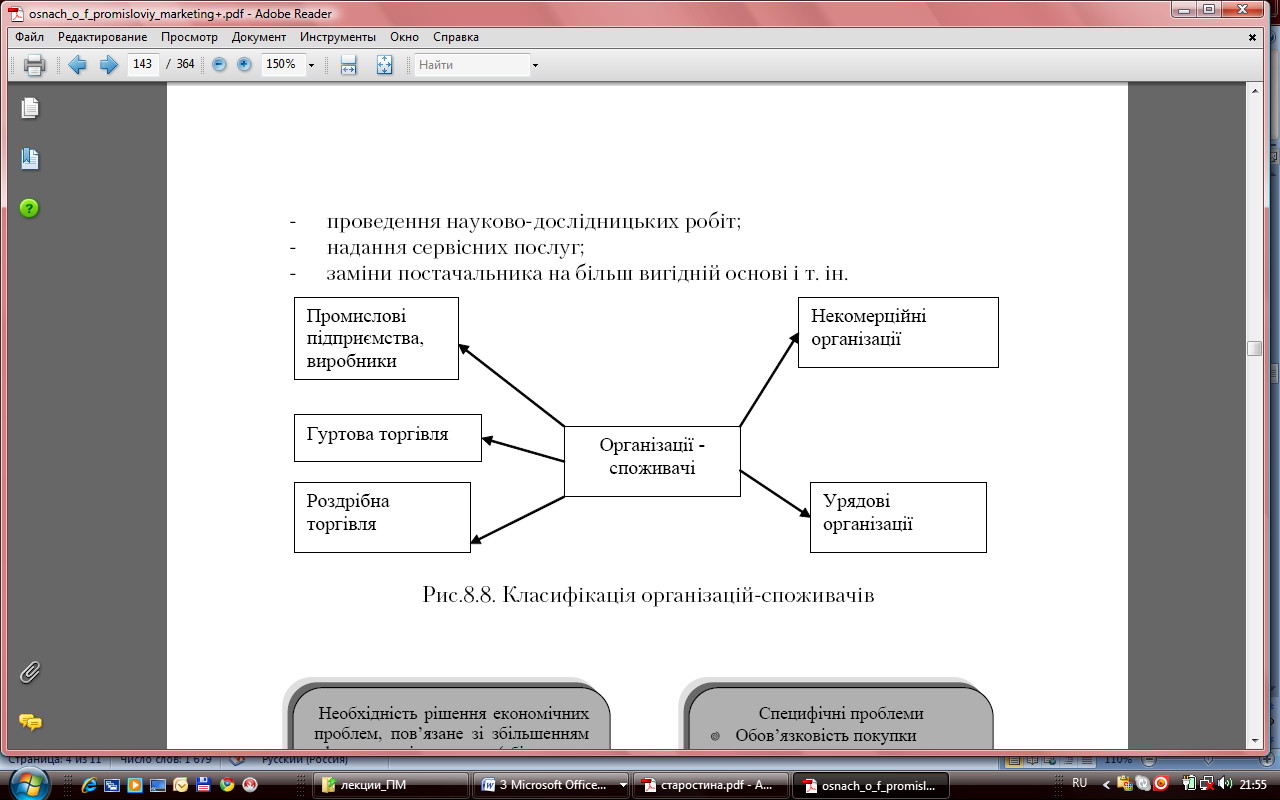The width and height of the screenshot is (1280, 800).
Task: Open the green help question-mark panel
Action: [x=30, y=208]
